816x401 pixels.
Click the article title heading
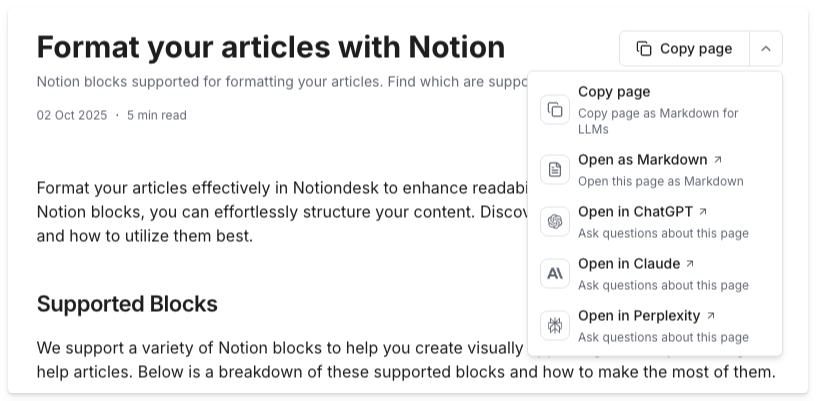pos(271,47)
